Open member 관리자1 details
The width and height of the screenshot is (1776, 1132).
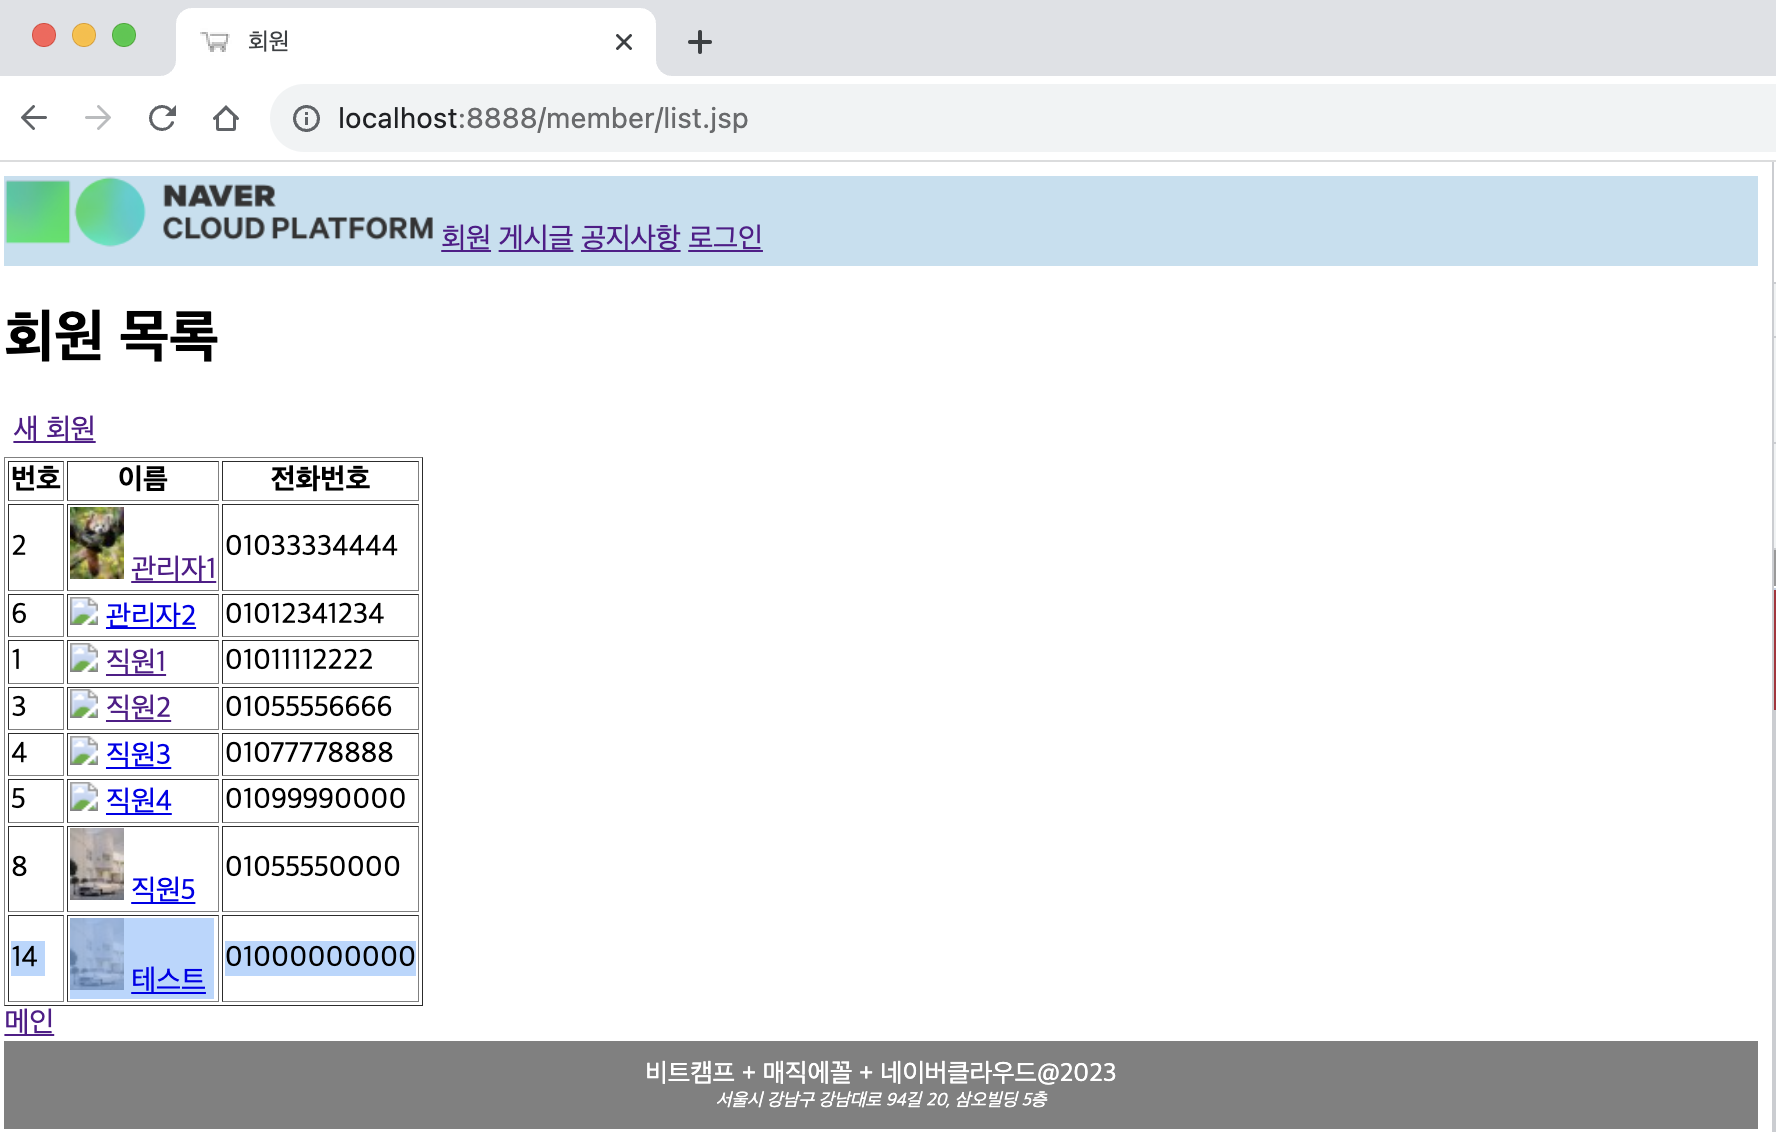click(x=173, y=568)
